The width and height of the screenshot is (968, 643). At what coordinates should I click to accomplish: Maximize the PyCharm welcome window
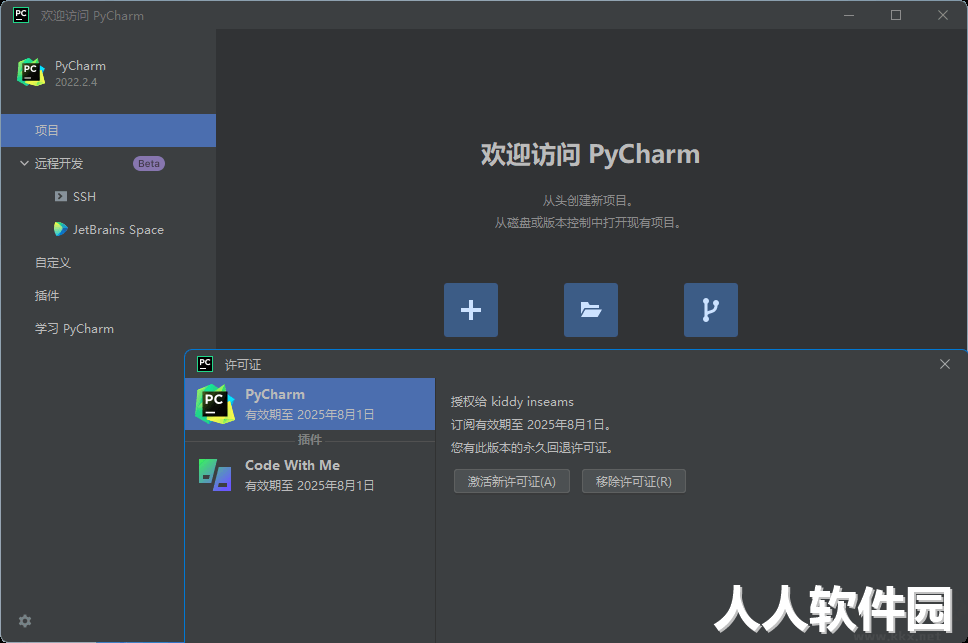pos(896,15)
